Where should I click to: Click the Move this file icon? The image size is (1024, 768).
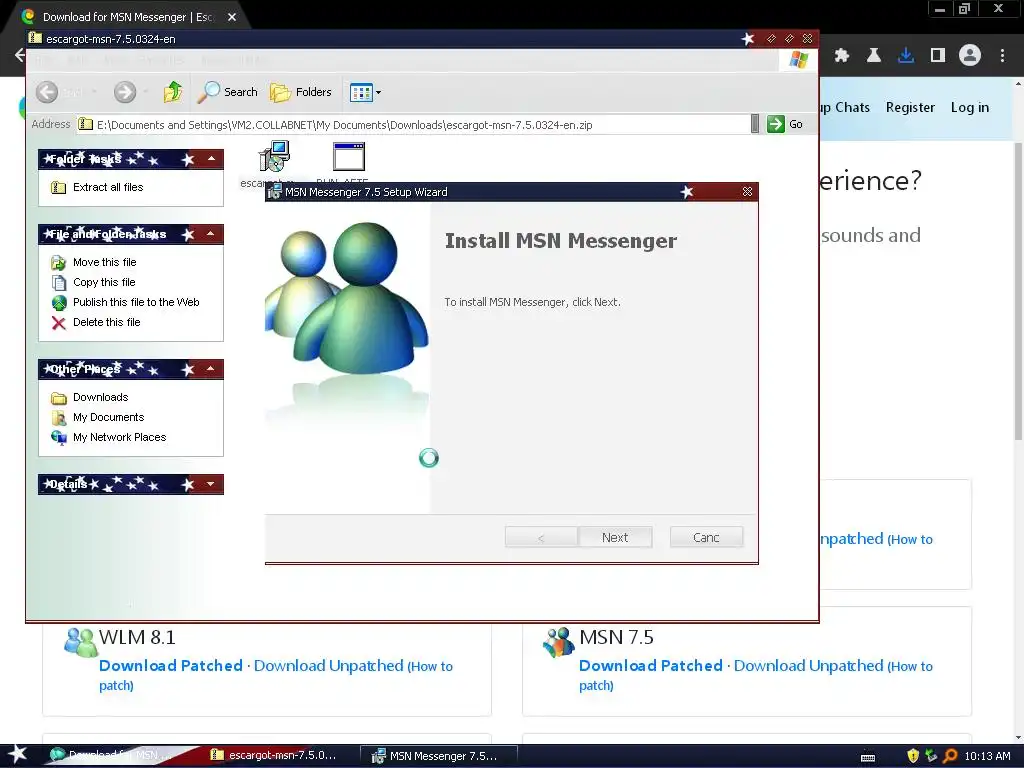pos(59,263)
